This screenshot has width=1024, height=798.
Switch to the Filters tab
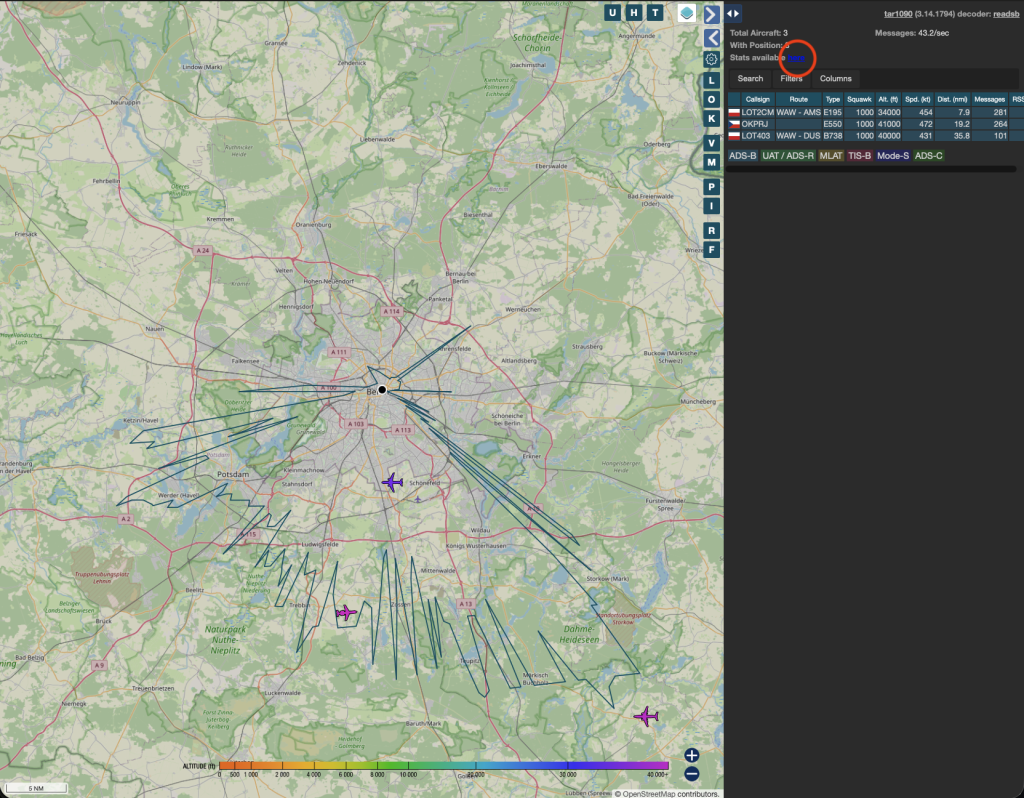click(x=791, y=78)
